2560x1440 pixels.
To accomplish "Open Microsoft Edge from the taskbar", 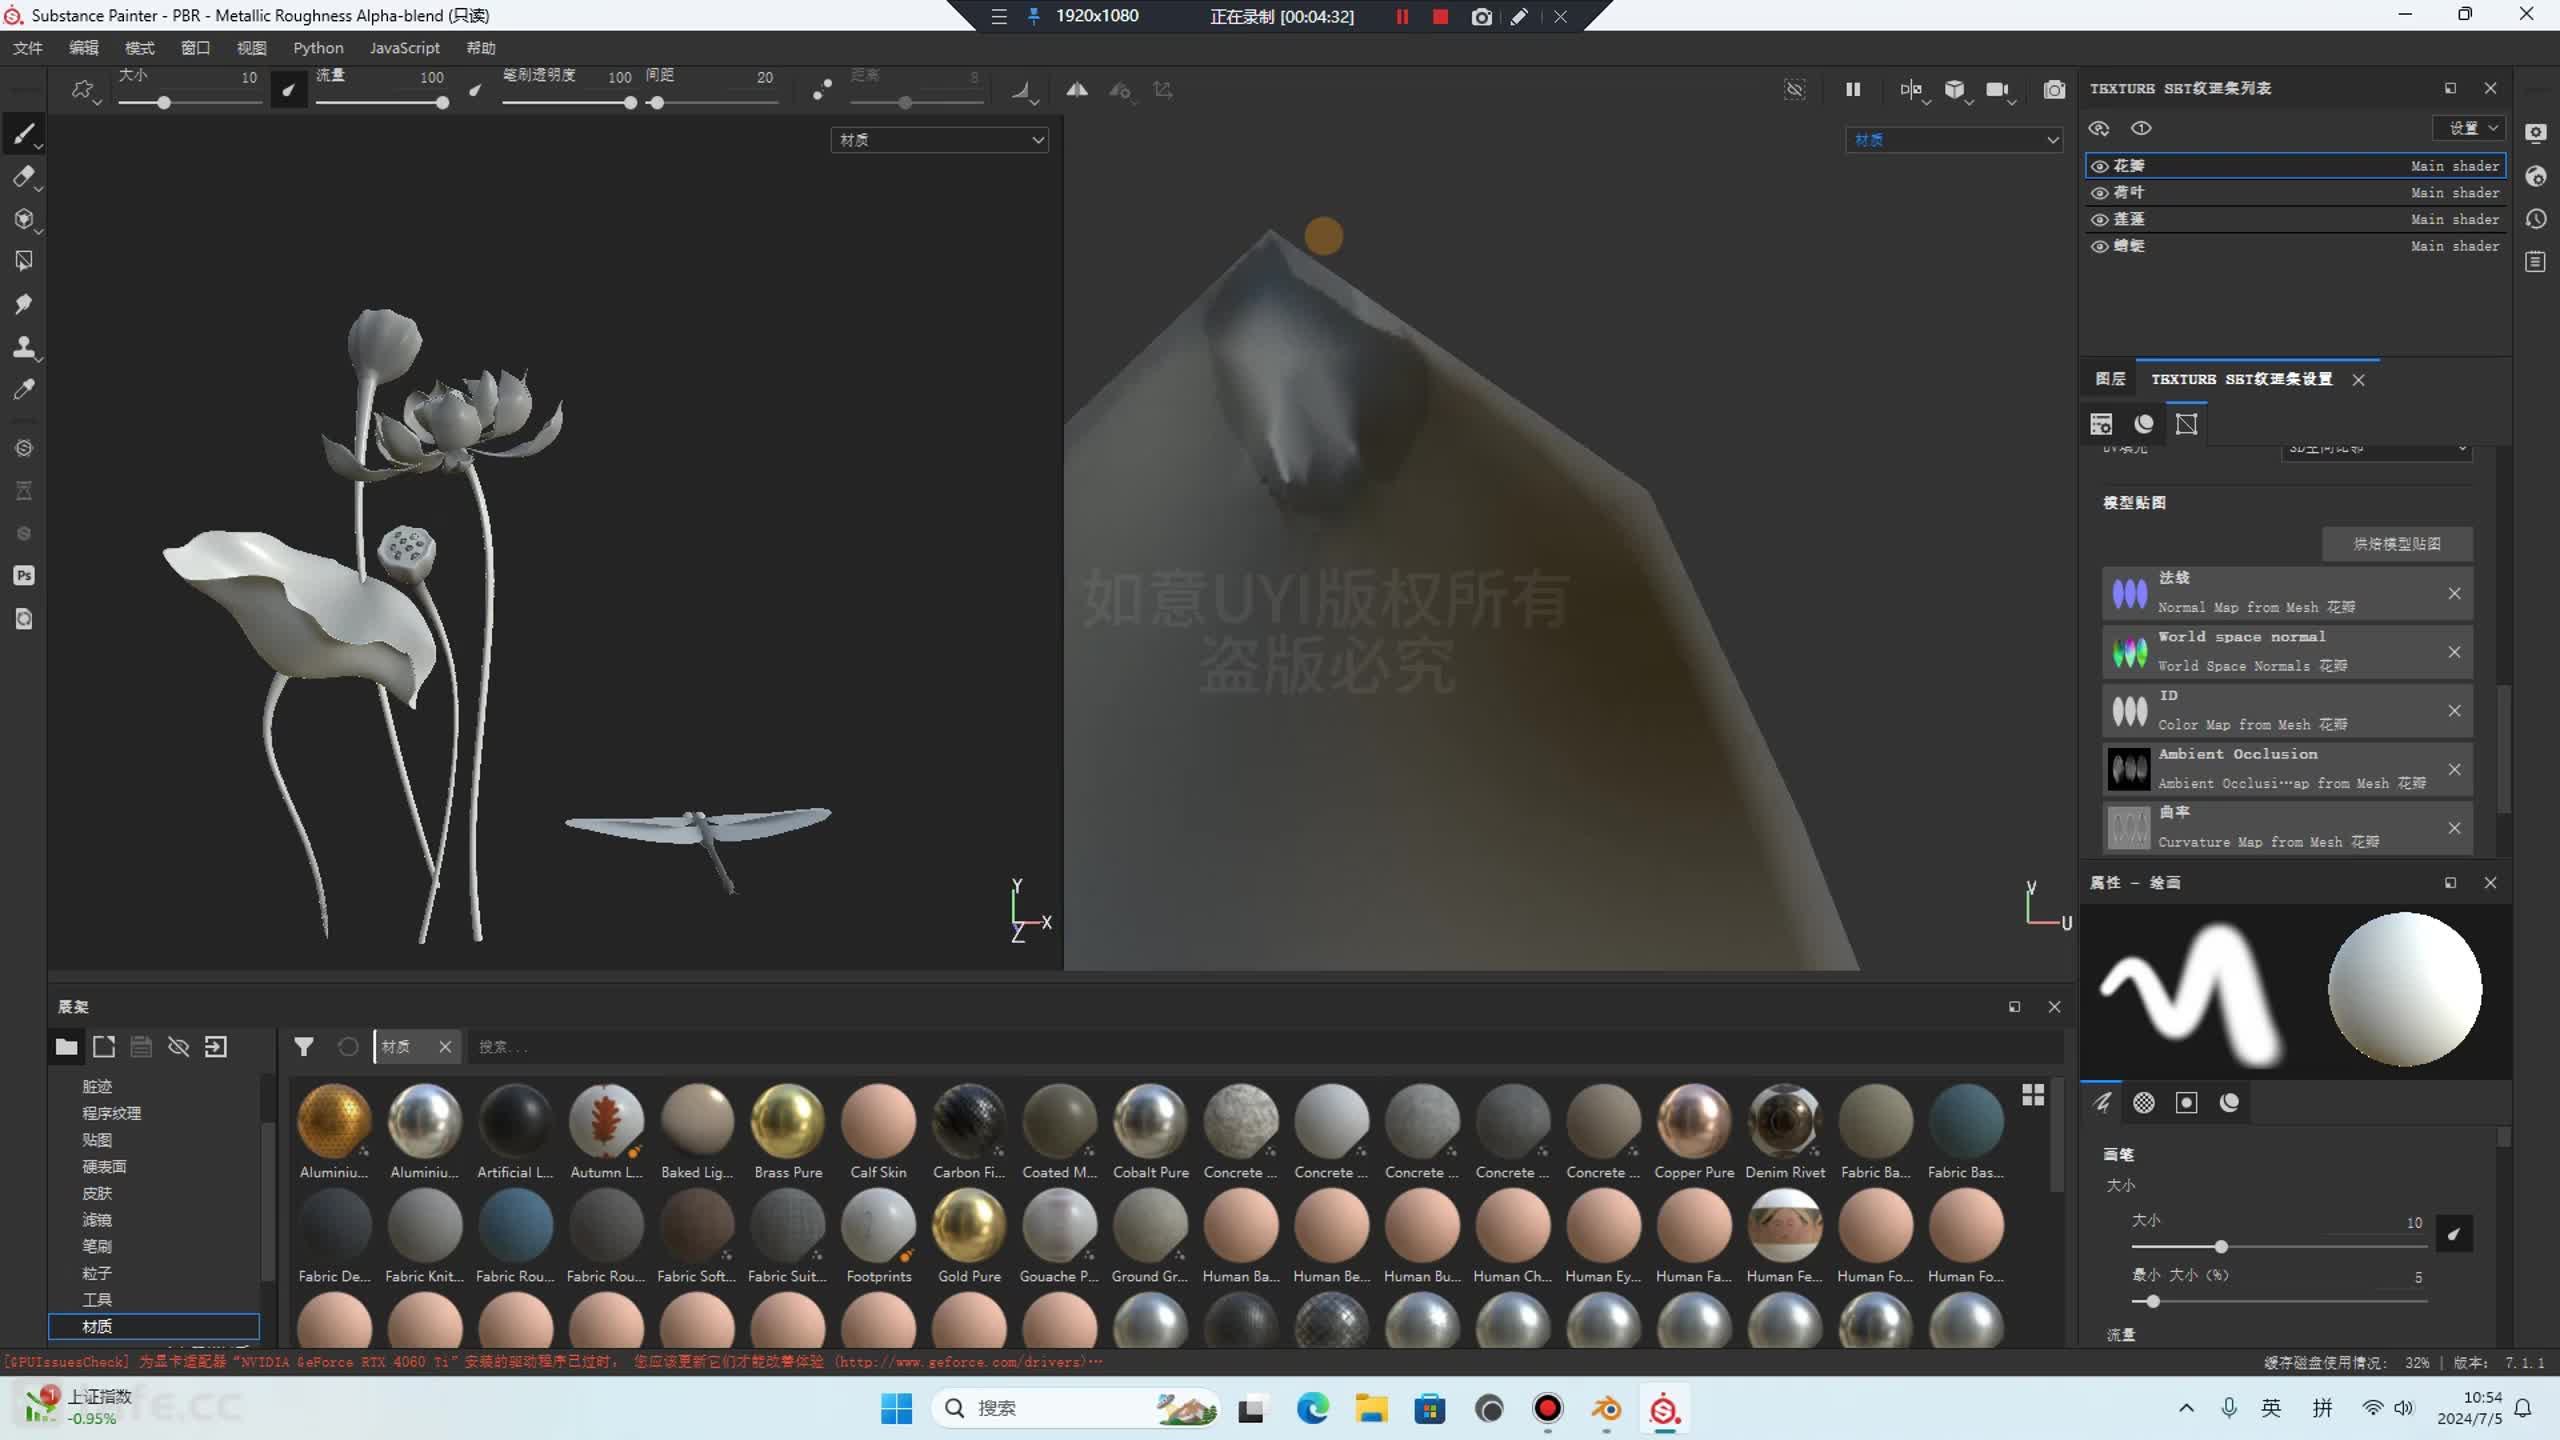I will click(x=1312, y=1409).
